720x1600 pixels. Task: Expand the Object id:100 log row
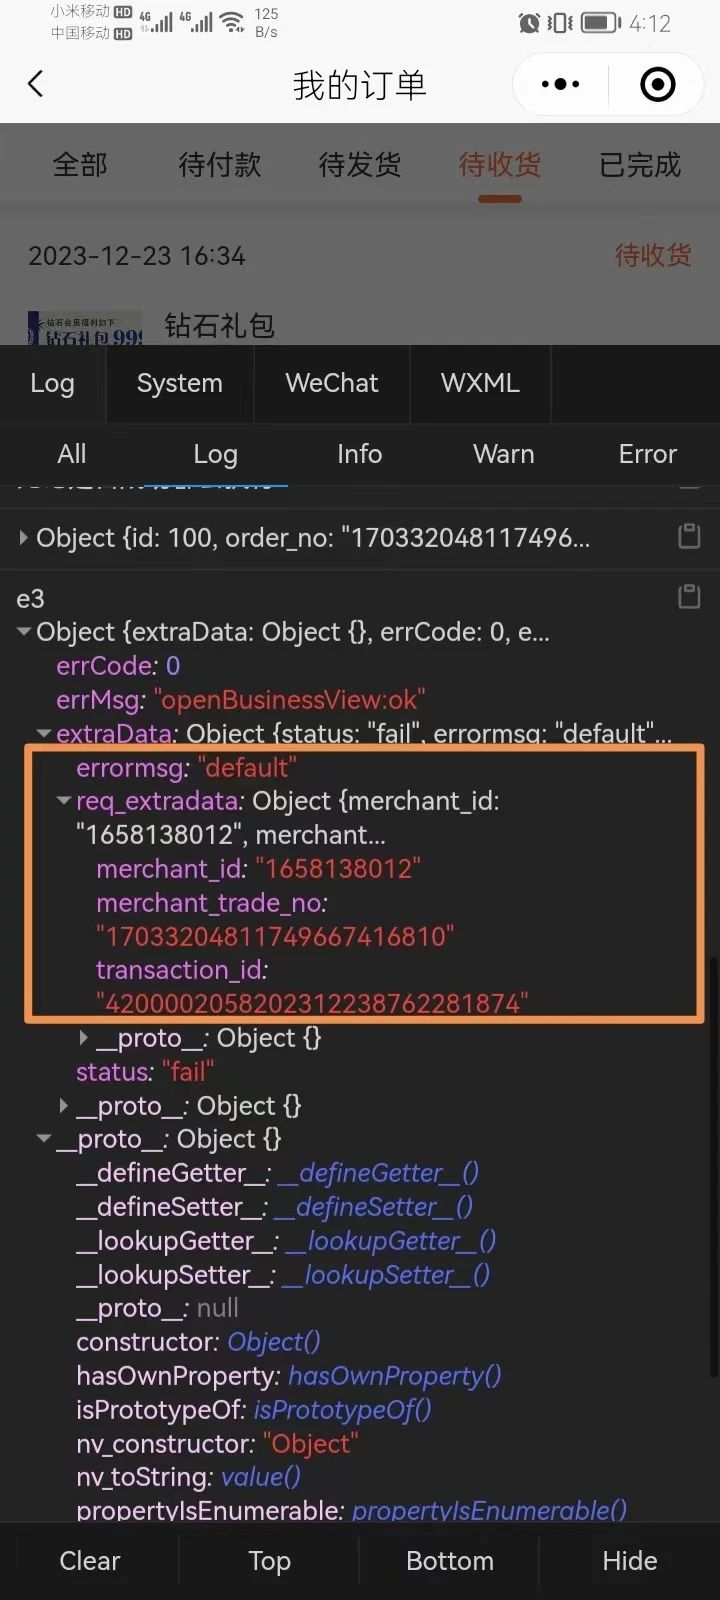coord(23,537)
